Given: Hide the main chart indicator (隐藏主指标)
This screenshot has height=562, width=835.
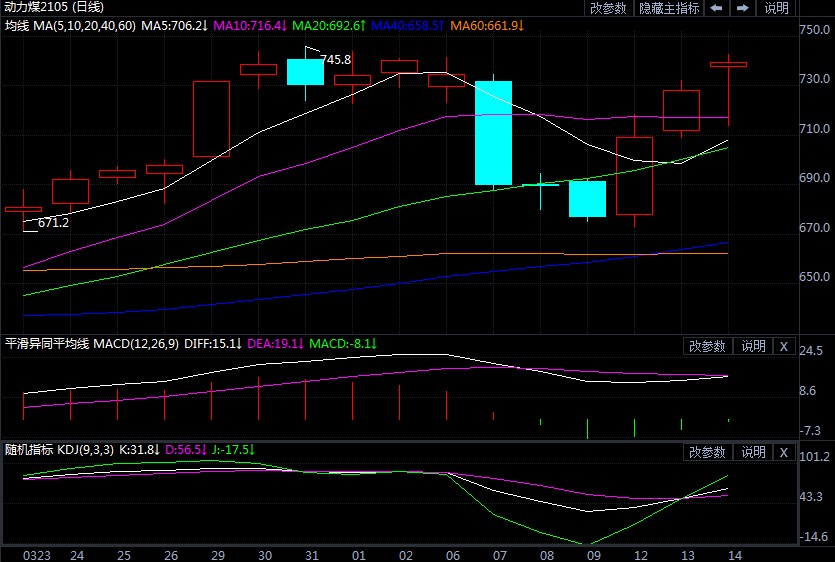Looking at the screenshot, I should [669, 8].
